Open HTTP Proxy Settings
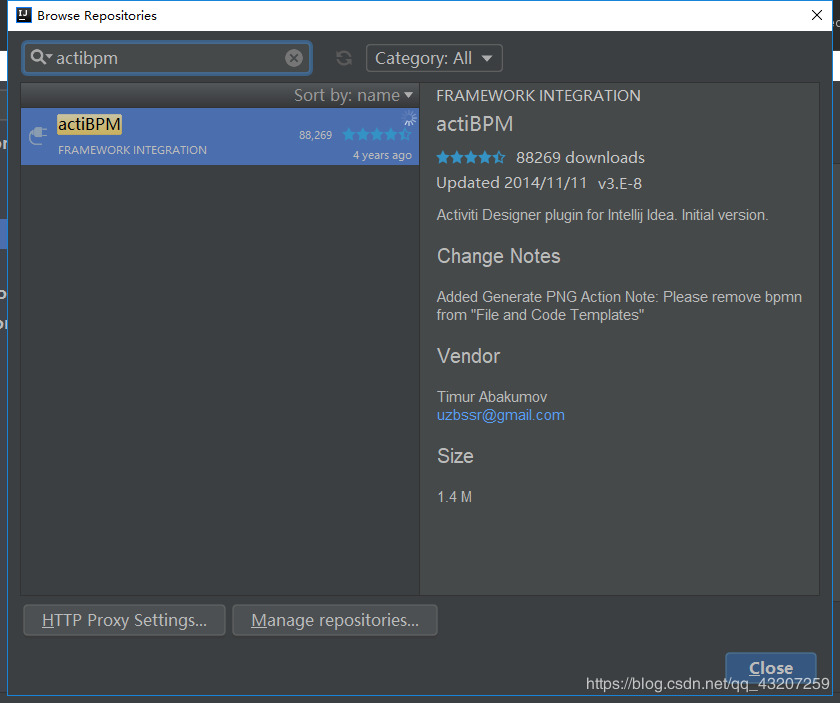 [124, 620]
